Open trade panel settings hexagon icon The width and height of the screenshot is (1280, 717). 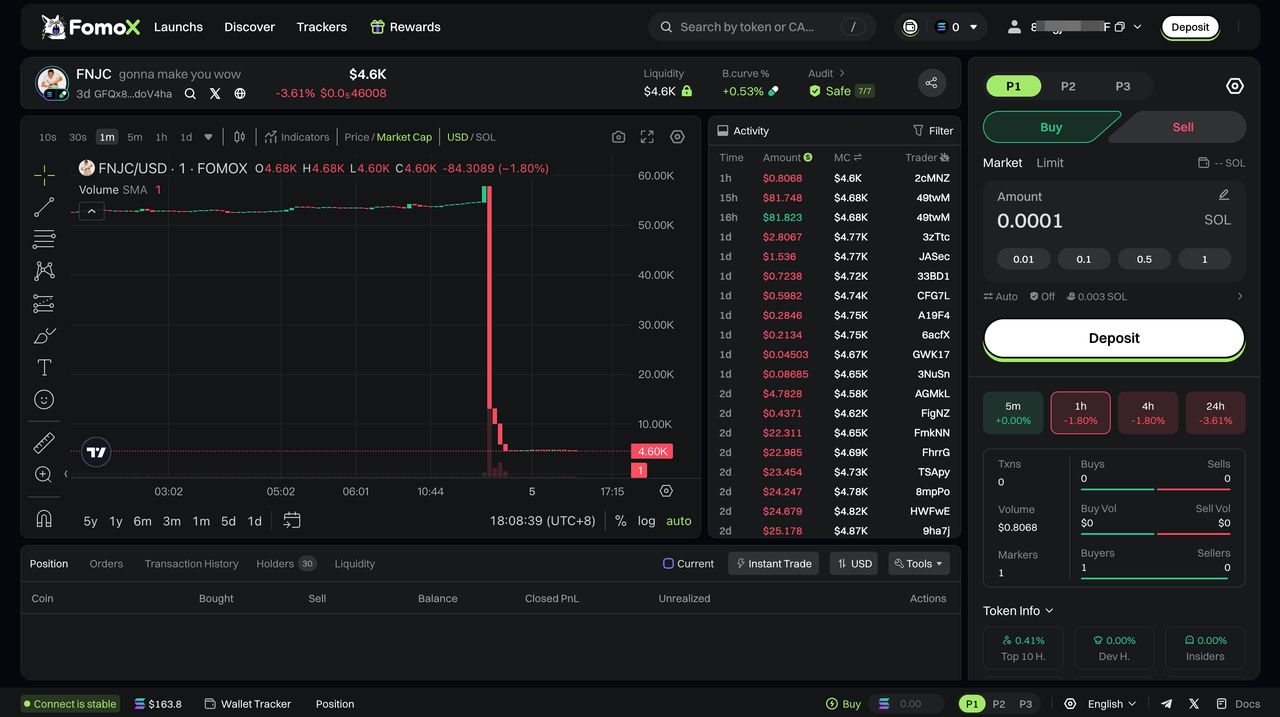(1234, 86)
